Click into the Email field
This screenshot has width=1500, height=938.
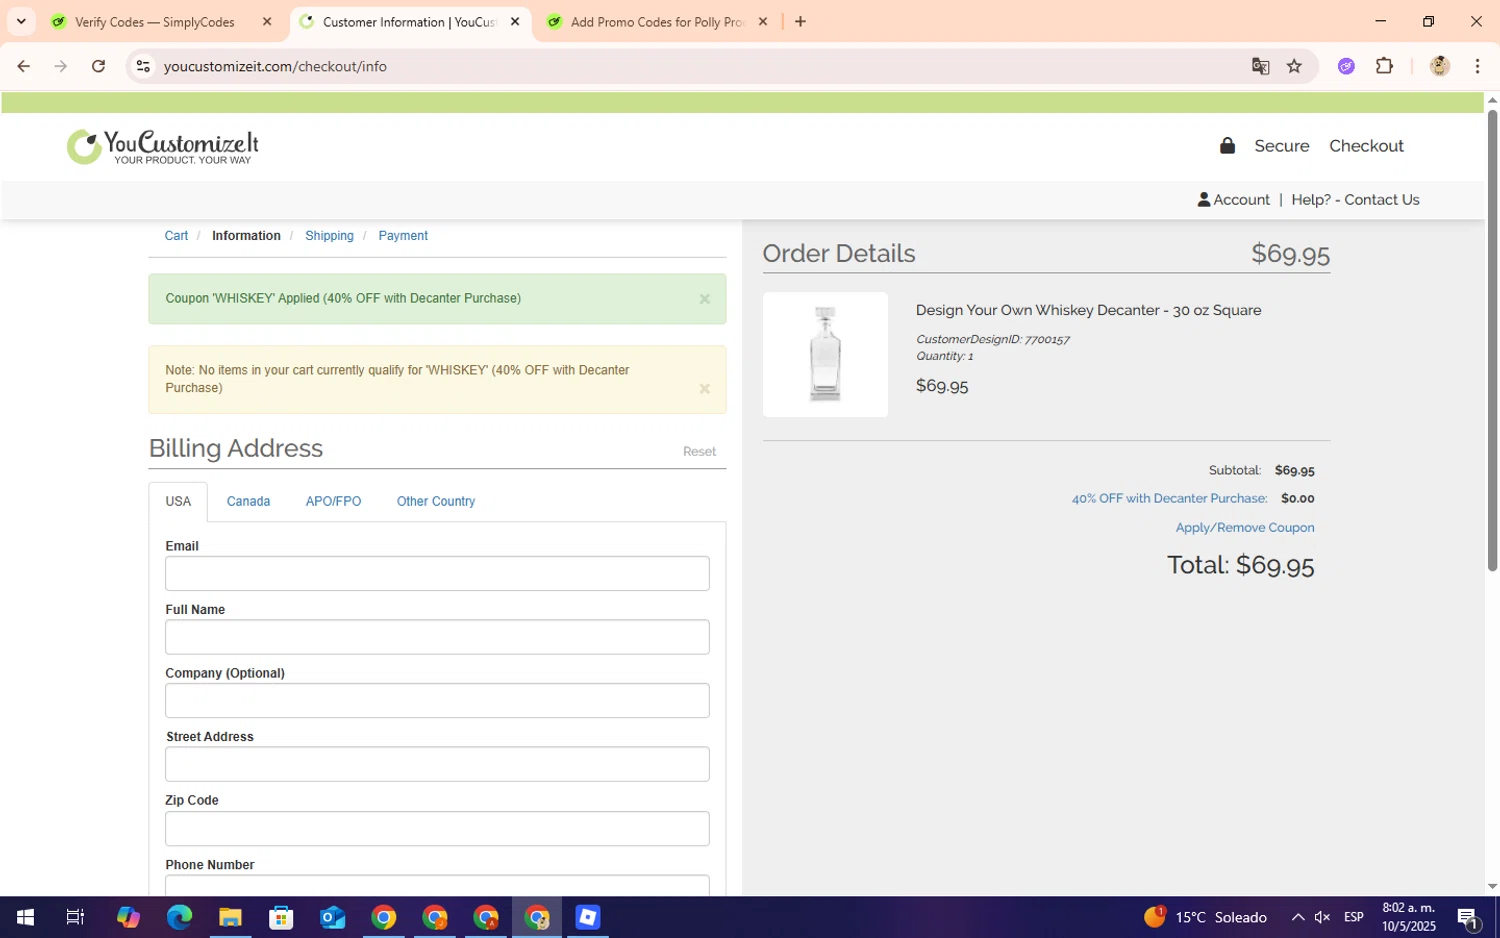point(437,573)
